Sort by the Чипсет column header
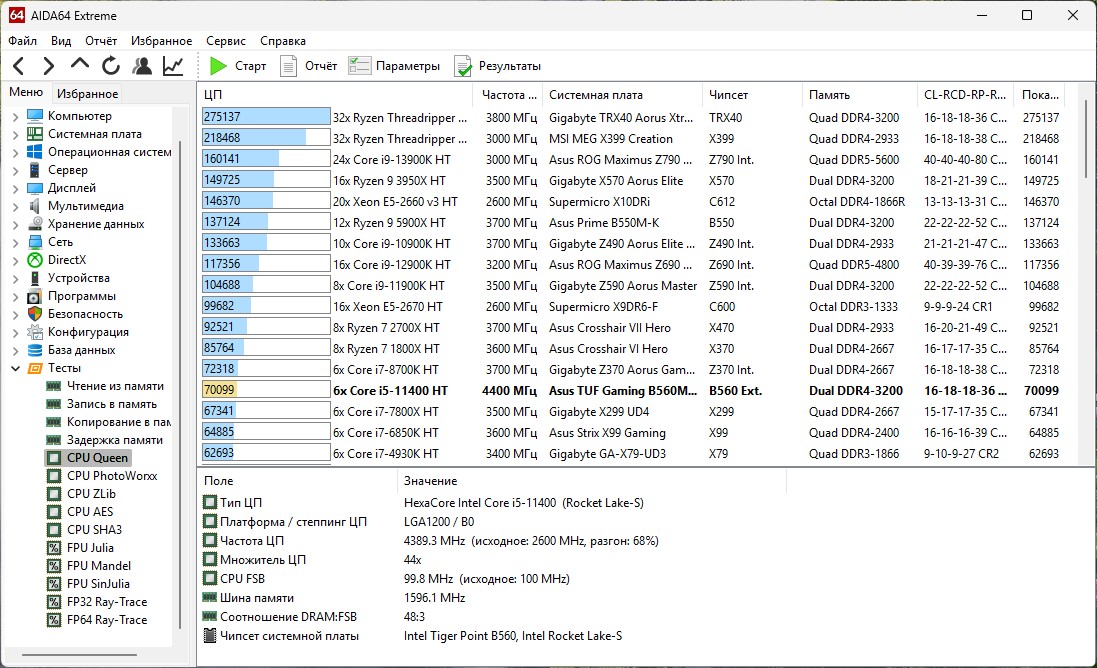 pyautogui.click(x=751, y=94)
